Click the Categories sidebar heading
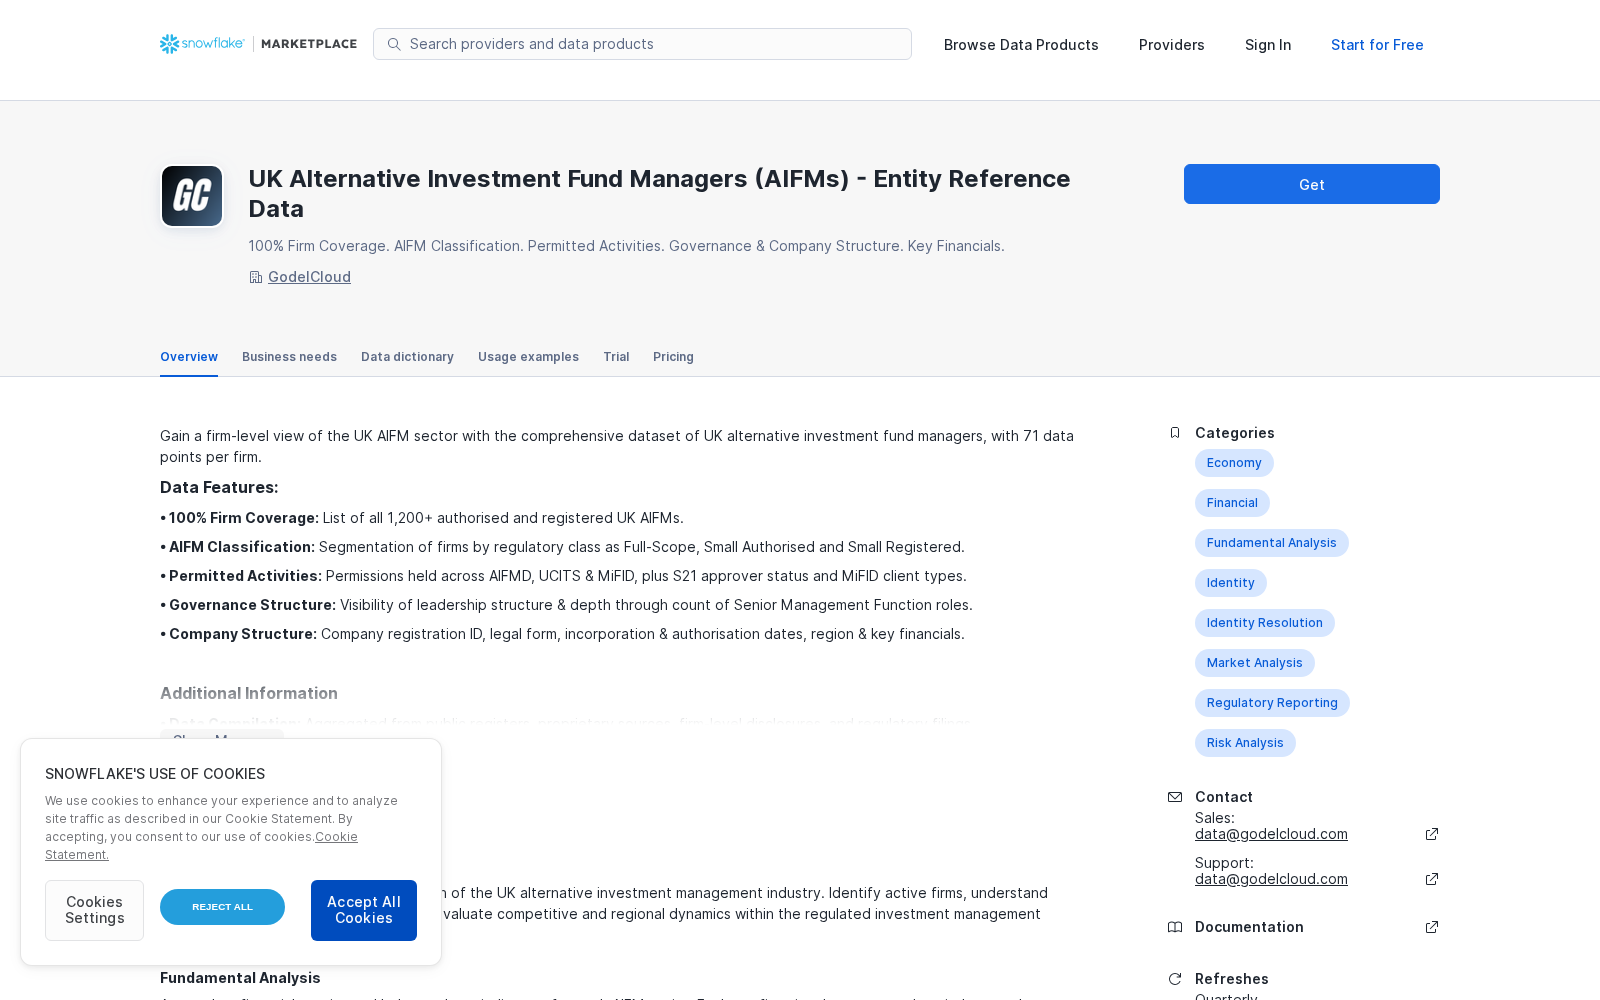The width and height of the screenshot is (1600, 1000). (x=1235, y=433)
